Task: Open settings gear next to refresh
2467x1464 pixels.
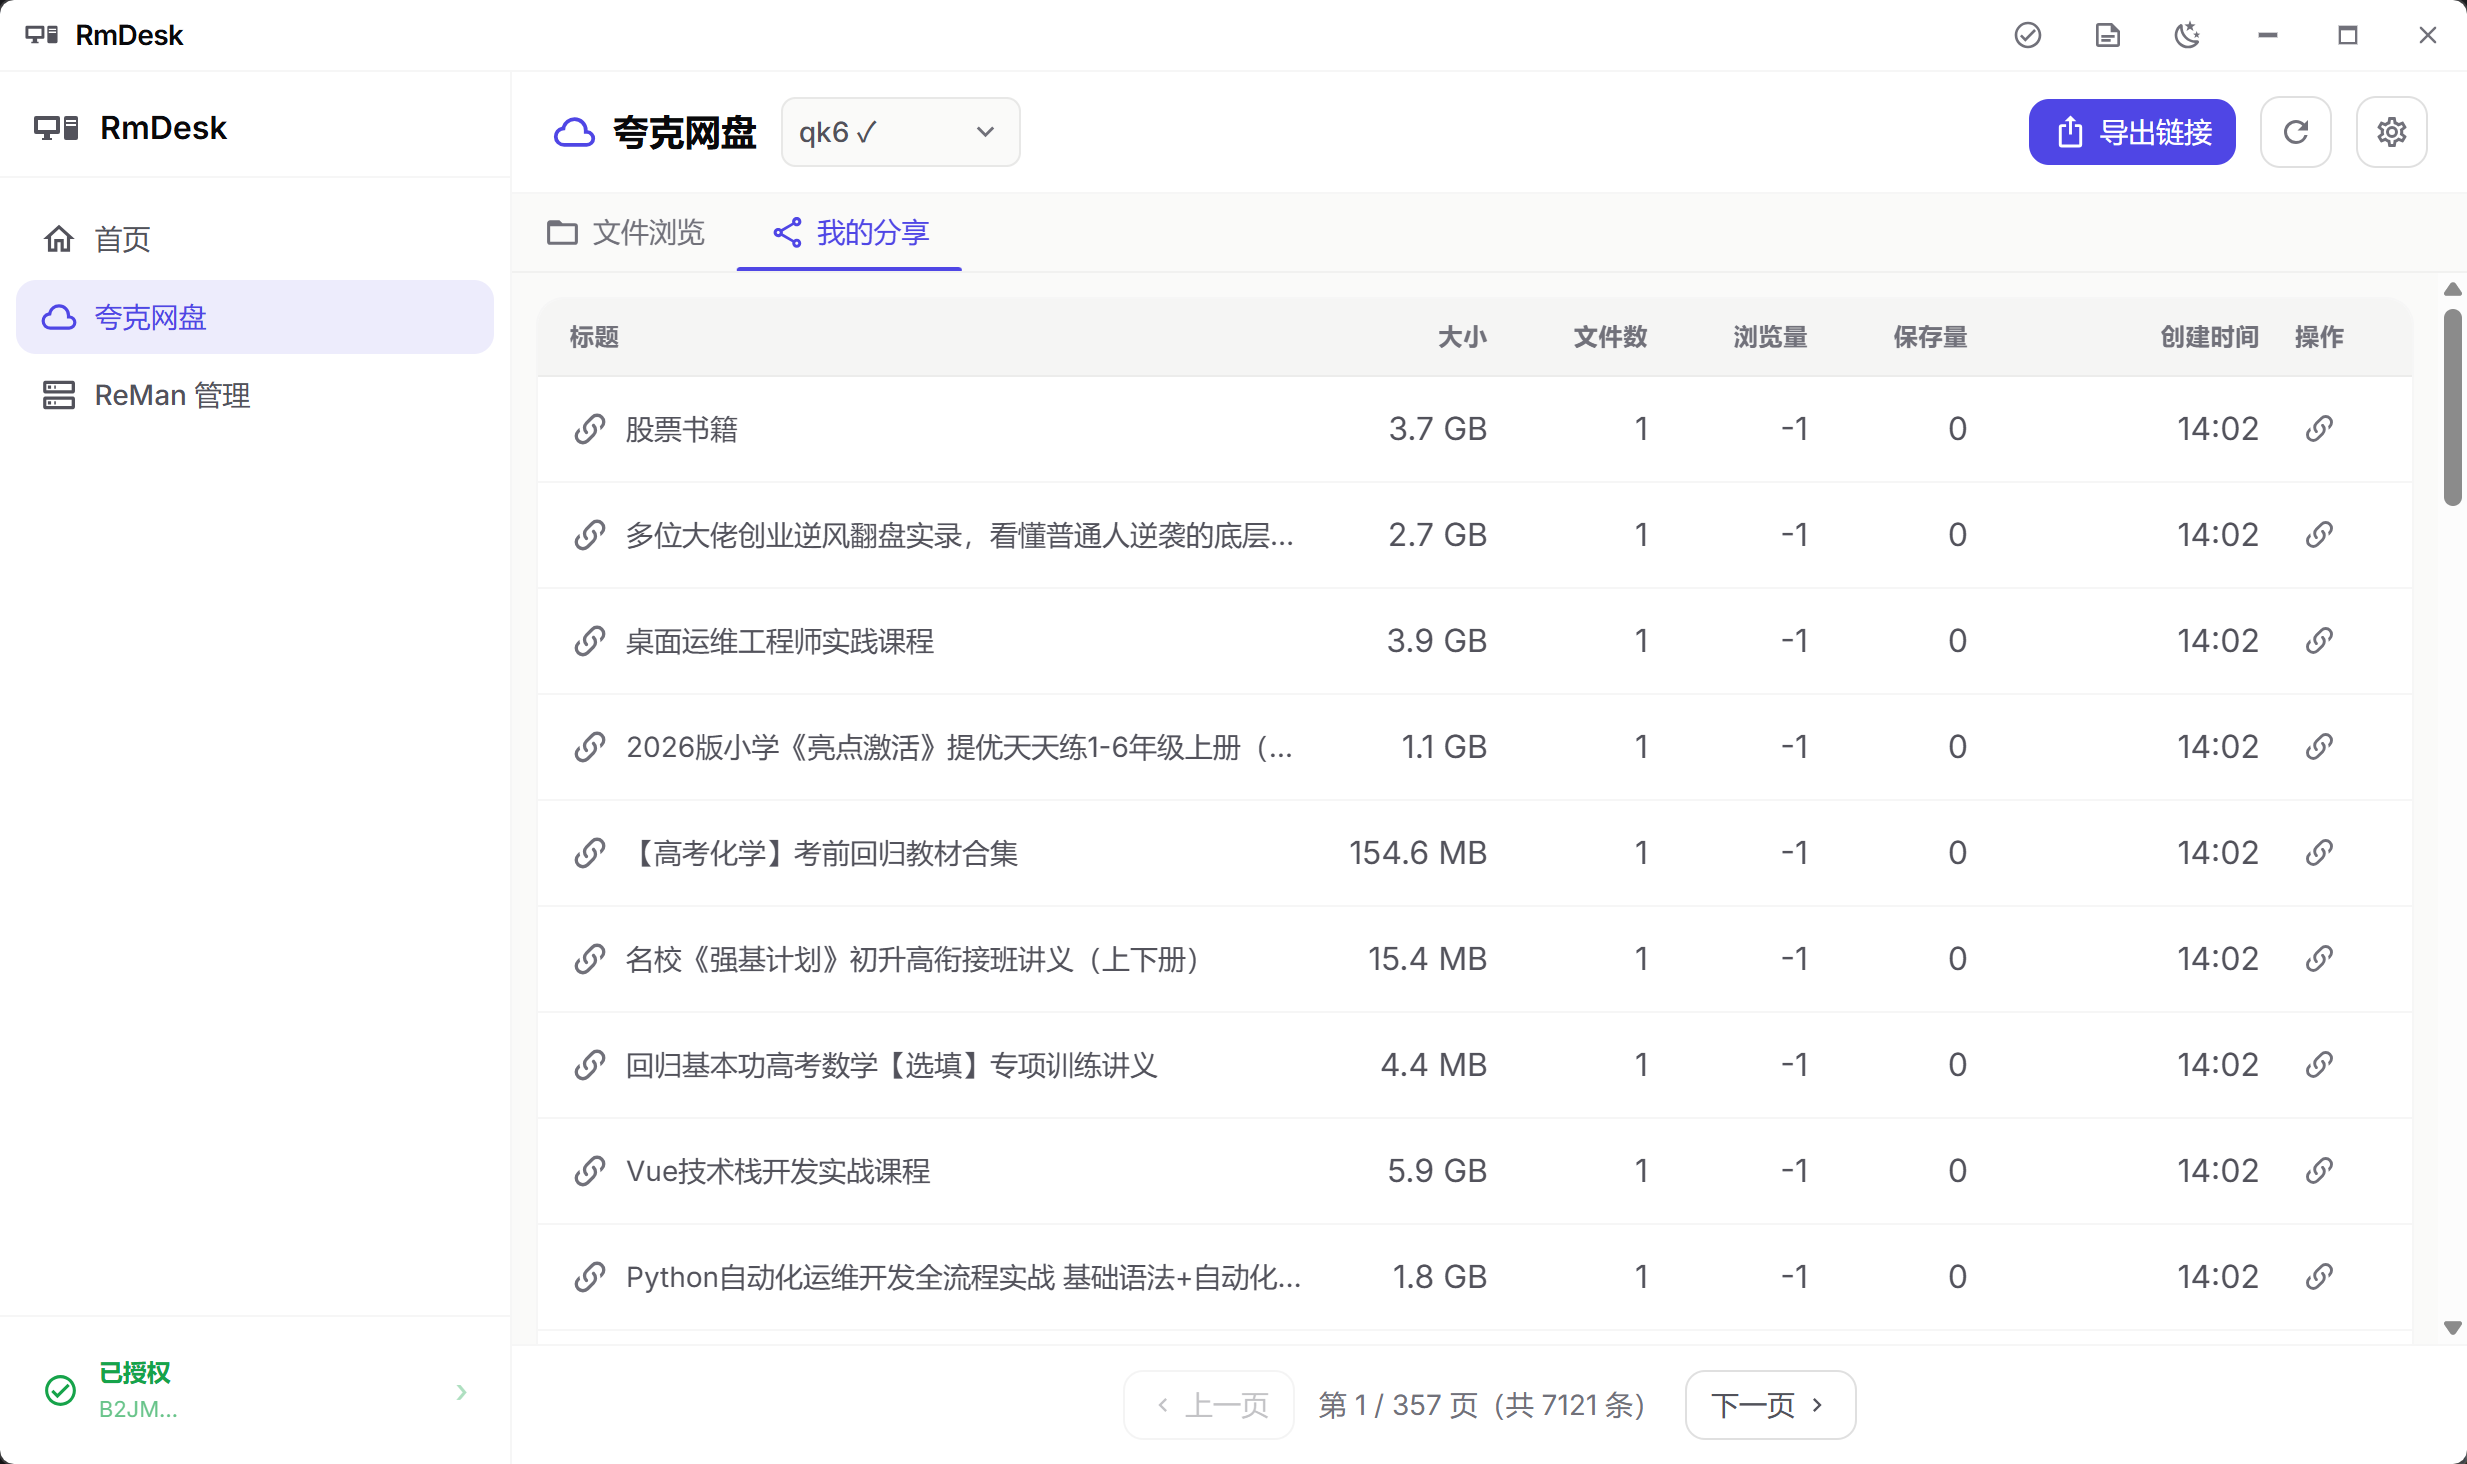Action: pos(2391,132)
